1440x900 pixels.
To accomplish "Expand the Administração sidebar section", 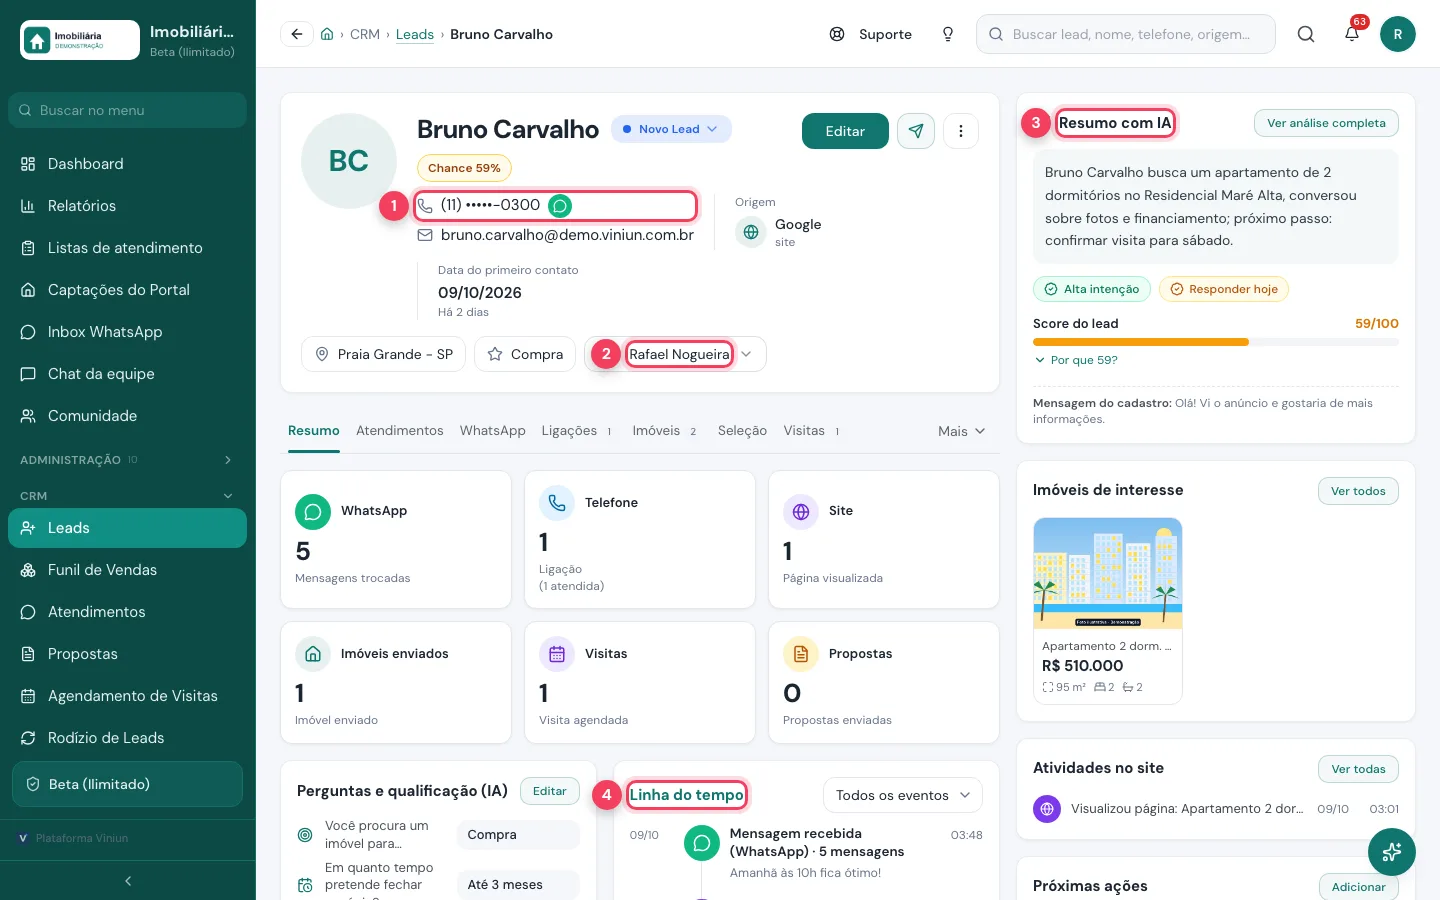I will [x=128, y=460].
